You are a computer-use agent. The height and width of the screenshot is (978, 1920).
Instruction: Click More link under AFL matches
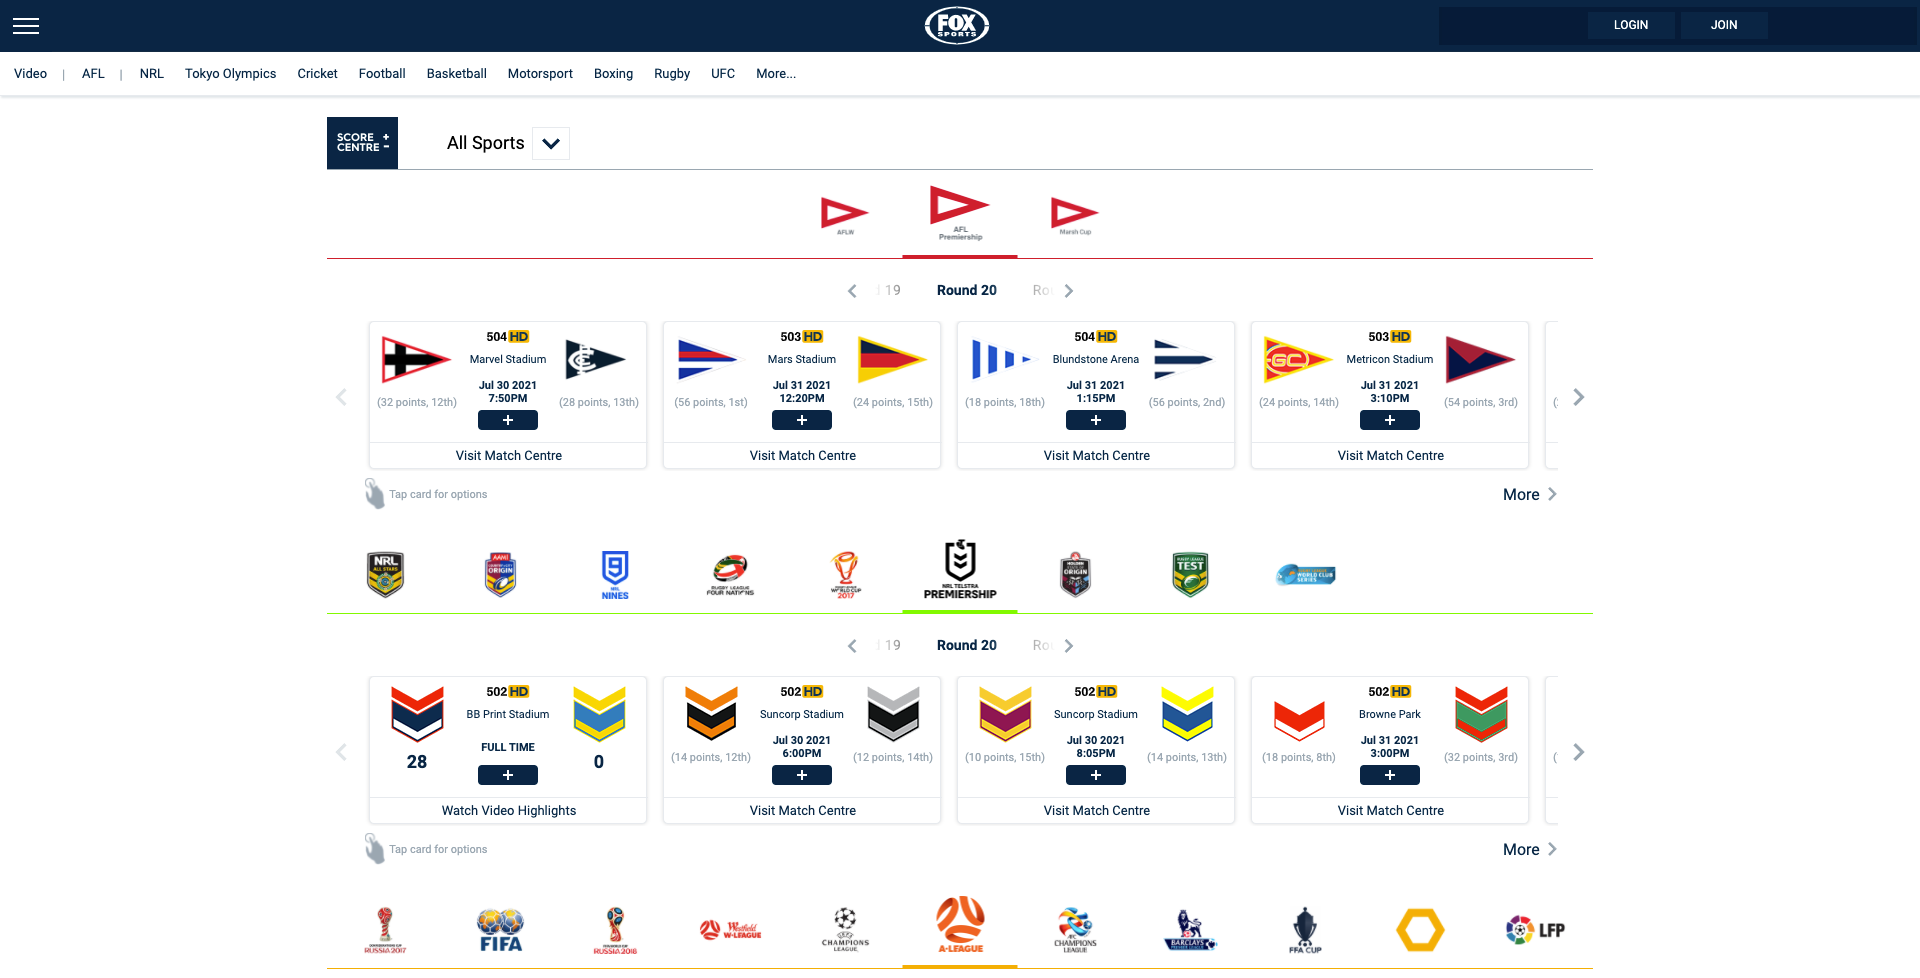(x=1530, y=495)
